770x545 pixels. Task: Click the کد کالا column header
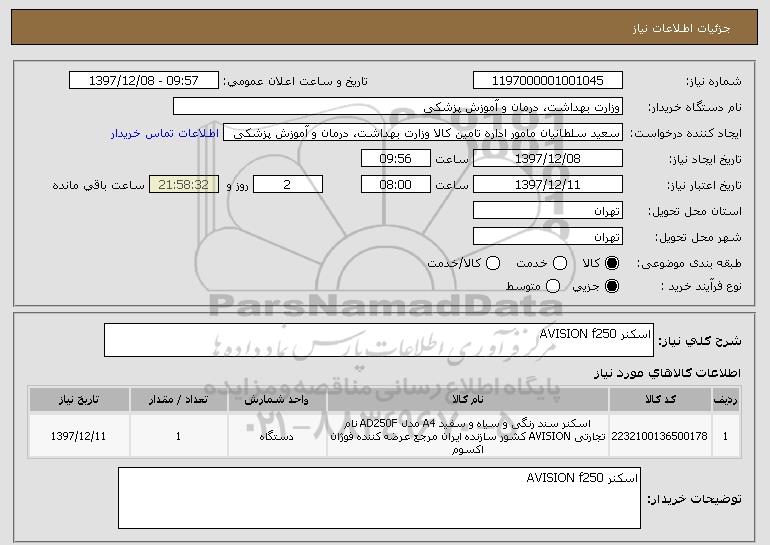tap(660, 400)
